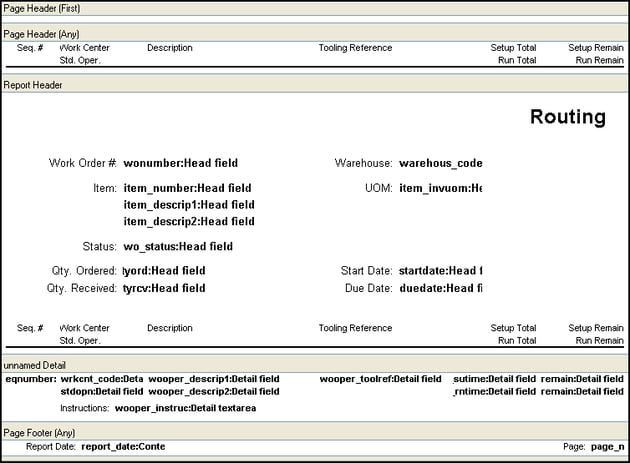This screenshot has width=630, height=463.
Task: Select Tooling Reference label in Report Header section
Action: click(x=355, y=328)
